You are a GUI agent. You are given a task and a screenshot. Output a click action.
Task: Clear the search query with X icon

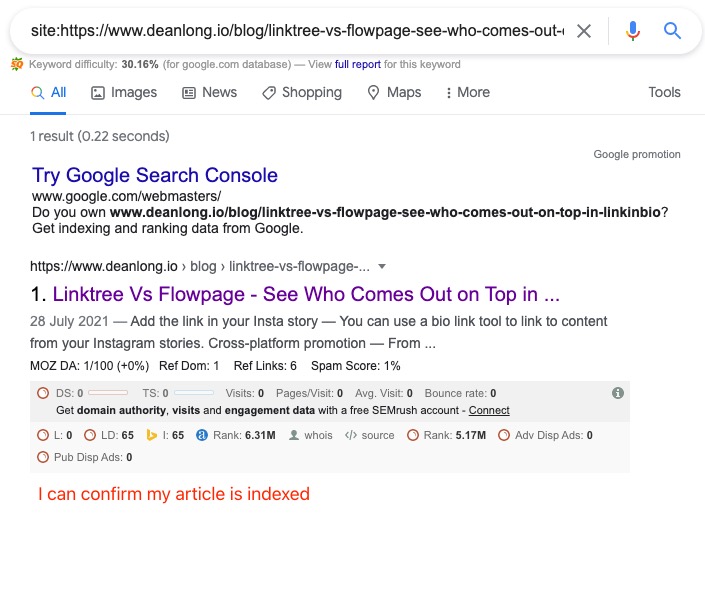(x=584, y=31)
